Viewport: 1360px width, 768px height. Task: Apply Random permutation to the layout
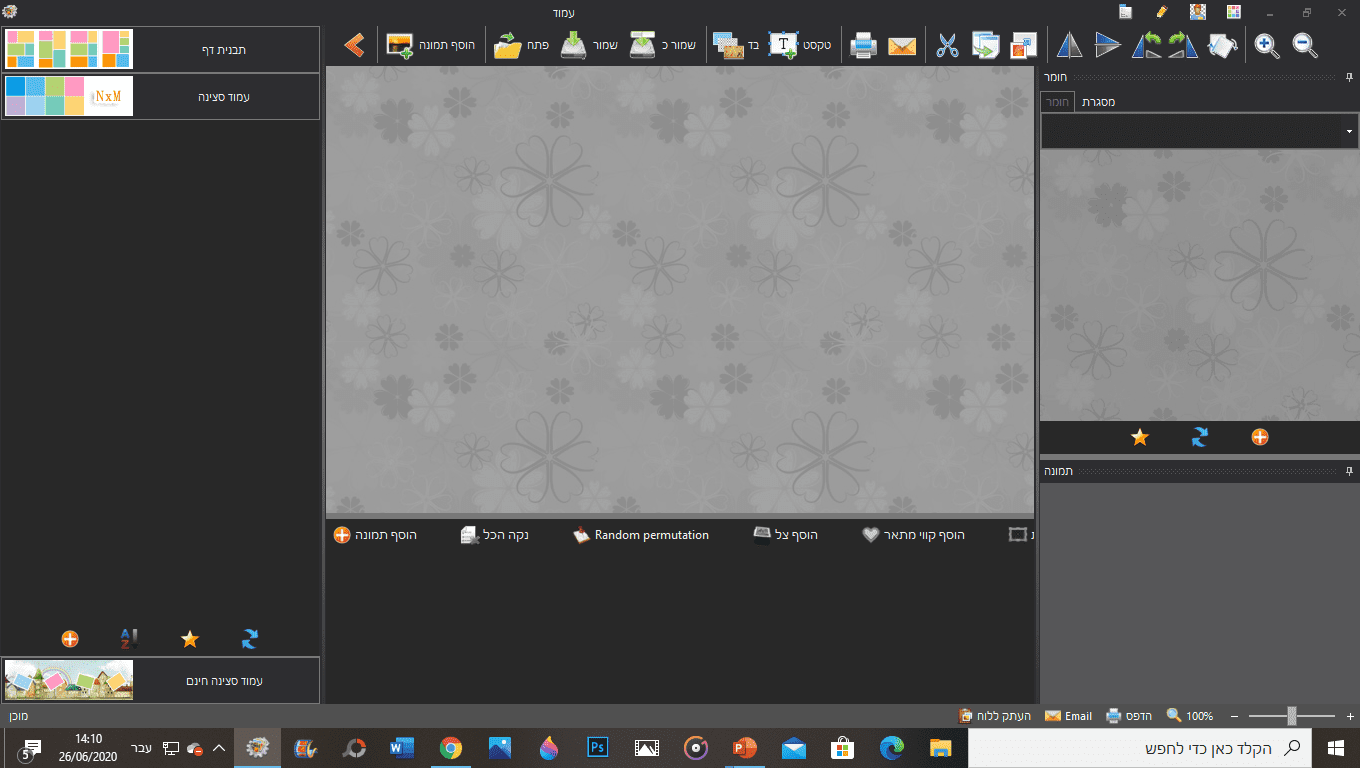tap(640, 535)
